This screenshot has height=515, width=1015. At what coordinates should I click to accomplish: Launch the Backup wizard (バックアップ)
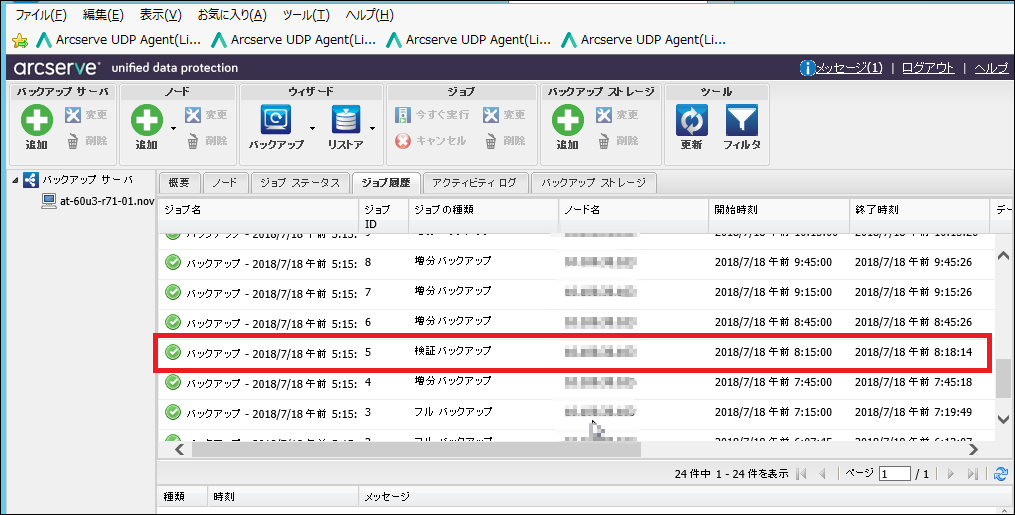click(276, 127)
